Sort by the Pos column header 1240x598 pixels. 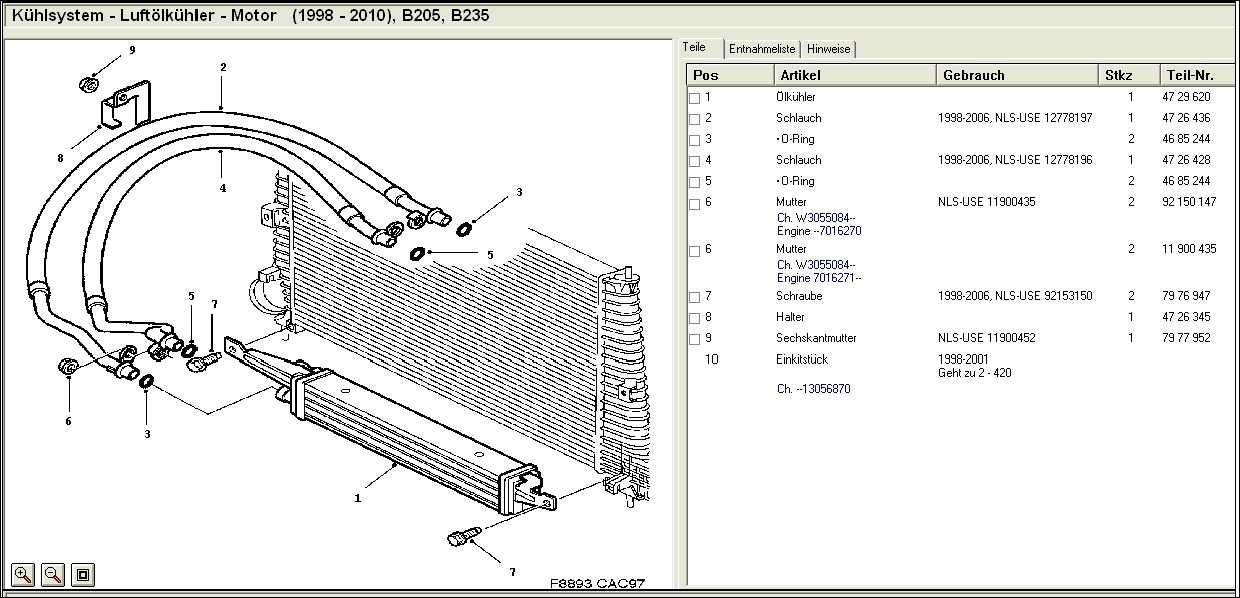pos(730,75)
